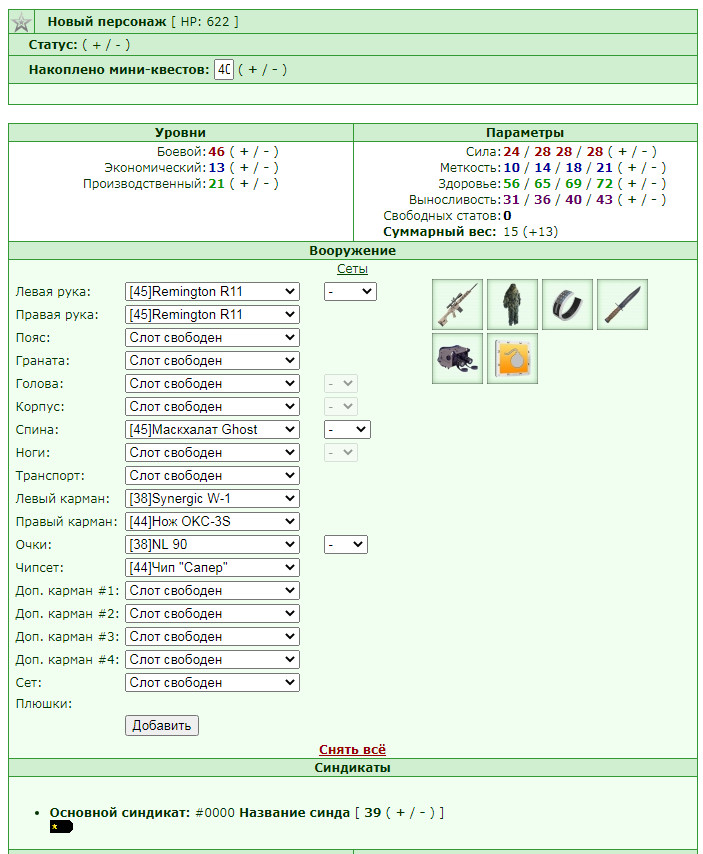Click the Новый персонаж character name
This screenshot has width=703, height=854.
coord(107,22)
